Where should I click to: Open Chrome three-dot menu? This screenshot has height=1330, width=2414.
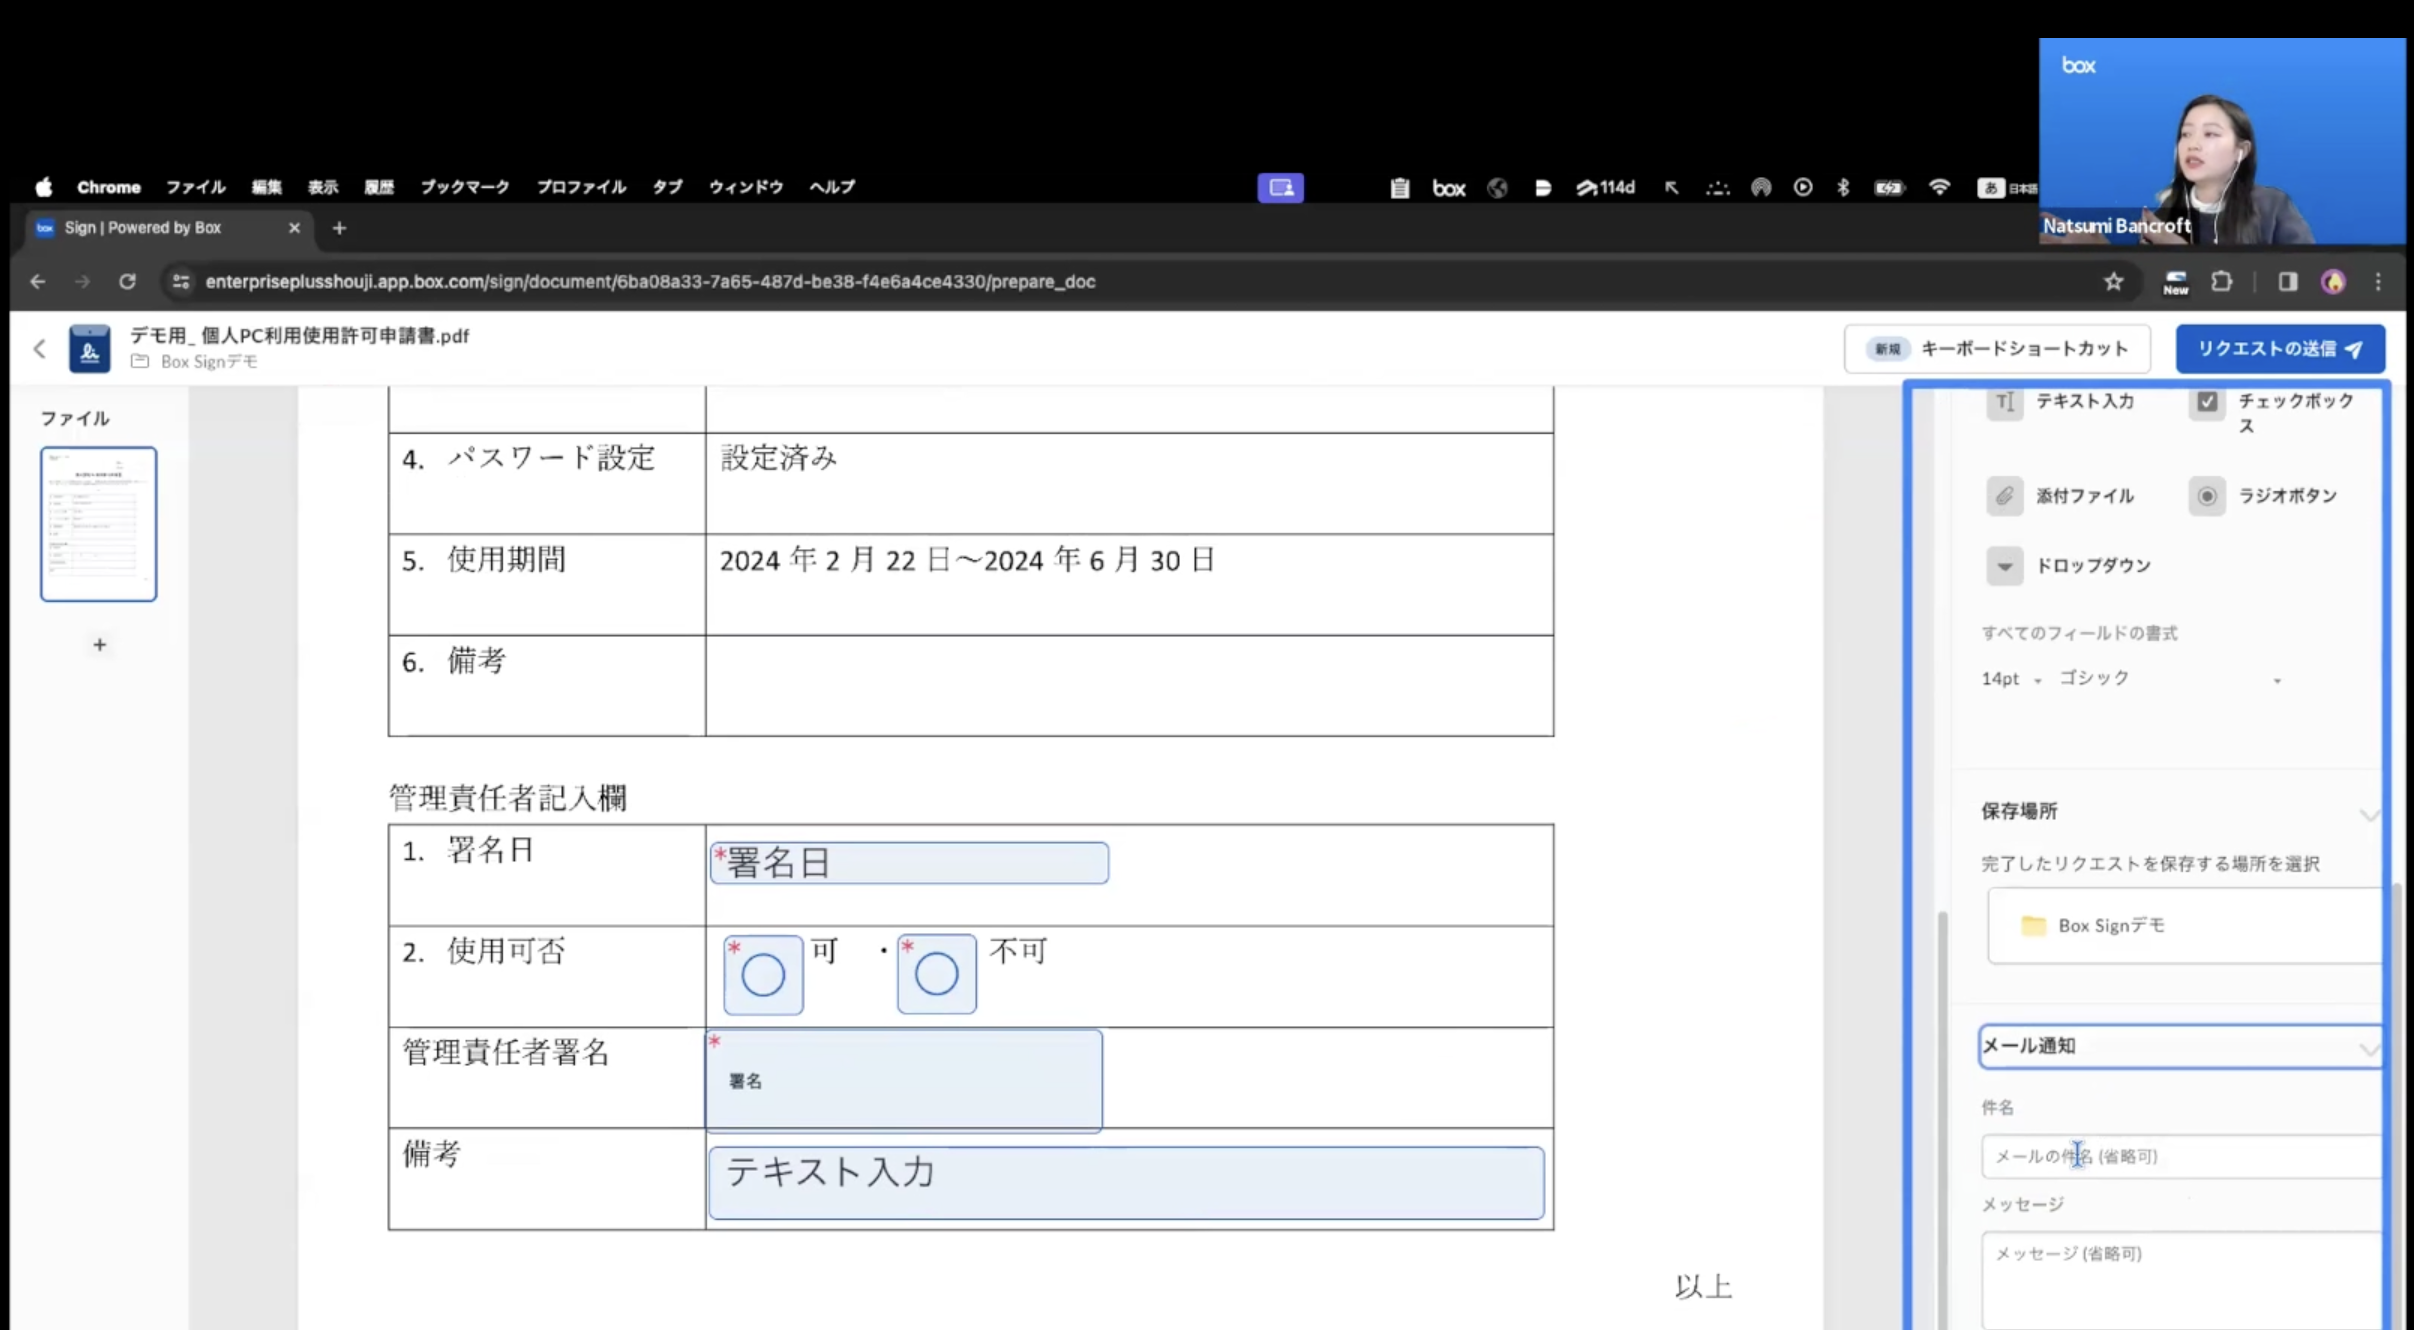pos(2379,282)
